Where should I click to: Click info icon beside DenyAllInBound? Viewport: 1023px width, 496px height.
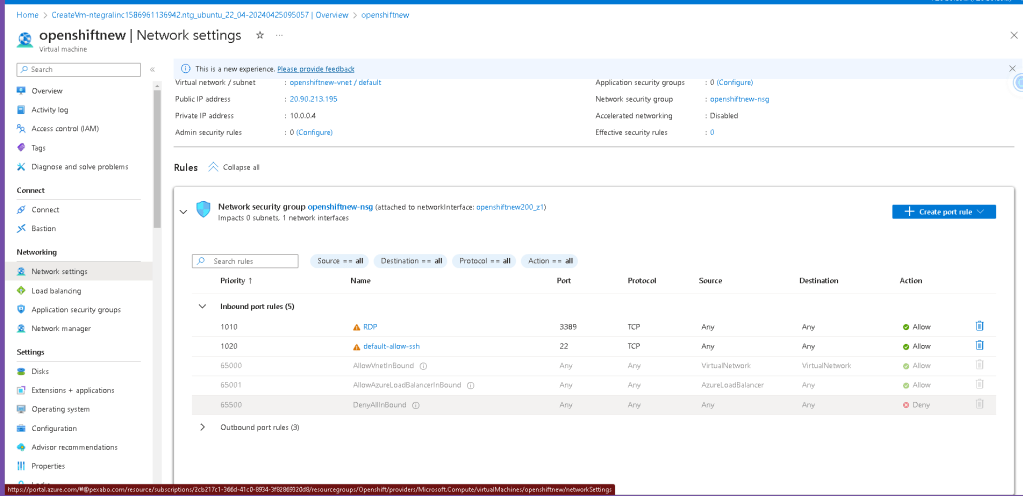point(416,405)
